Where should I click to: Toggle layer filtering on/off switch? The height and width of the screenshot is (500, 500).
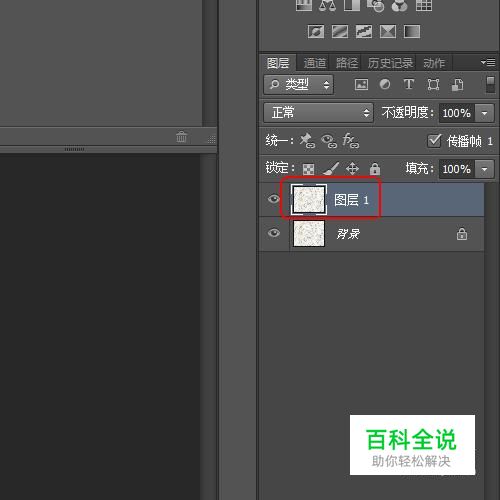click(490, 84)
